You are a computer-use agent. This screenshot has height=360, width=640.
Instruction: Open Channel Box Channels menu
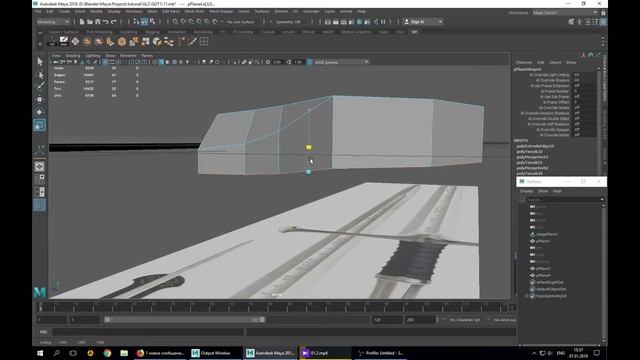524,62
